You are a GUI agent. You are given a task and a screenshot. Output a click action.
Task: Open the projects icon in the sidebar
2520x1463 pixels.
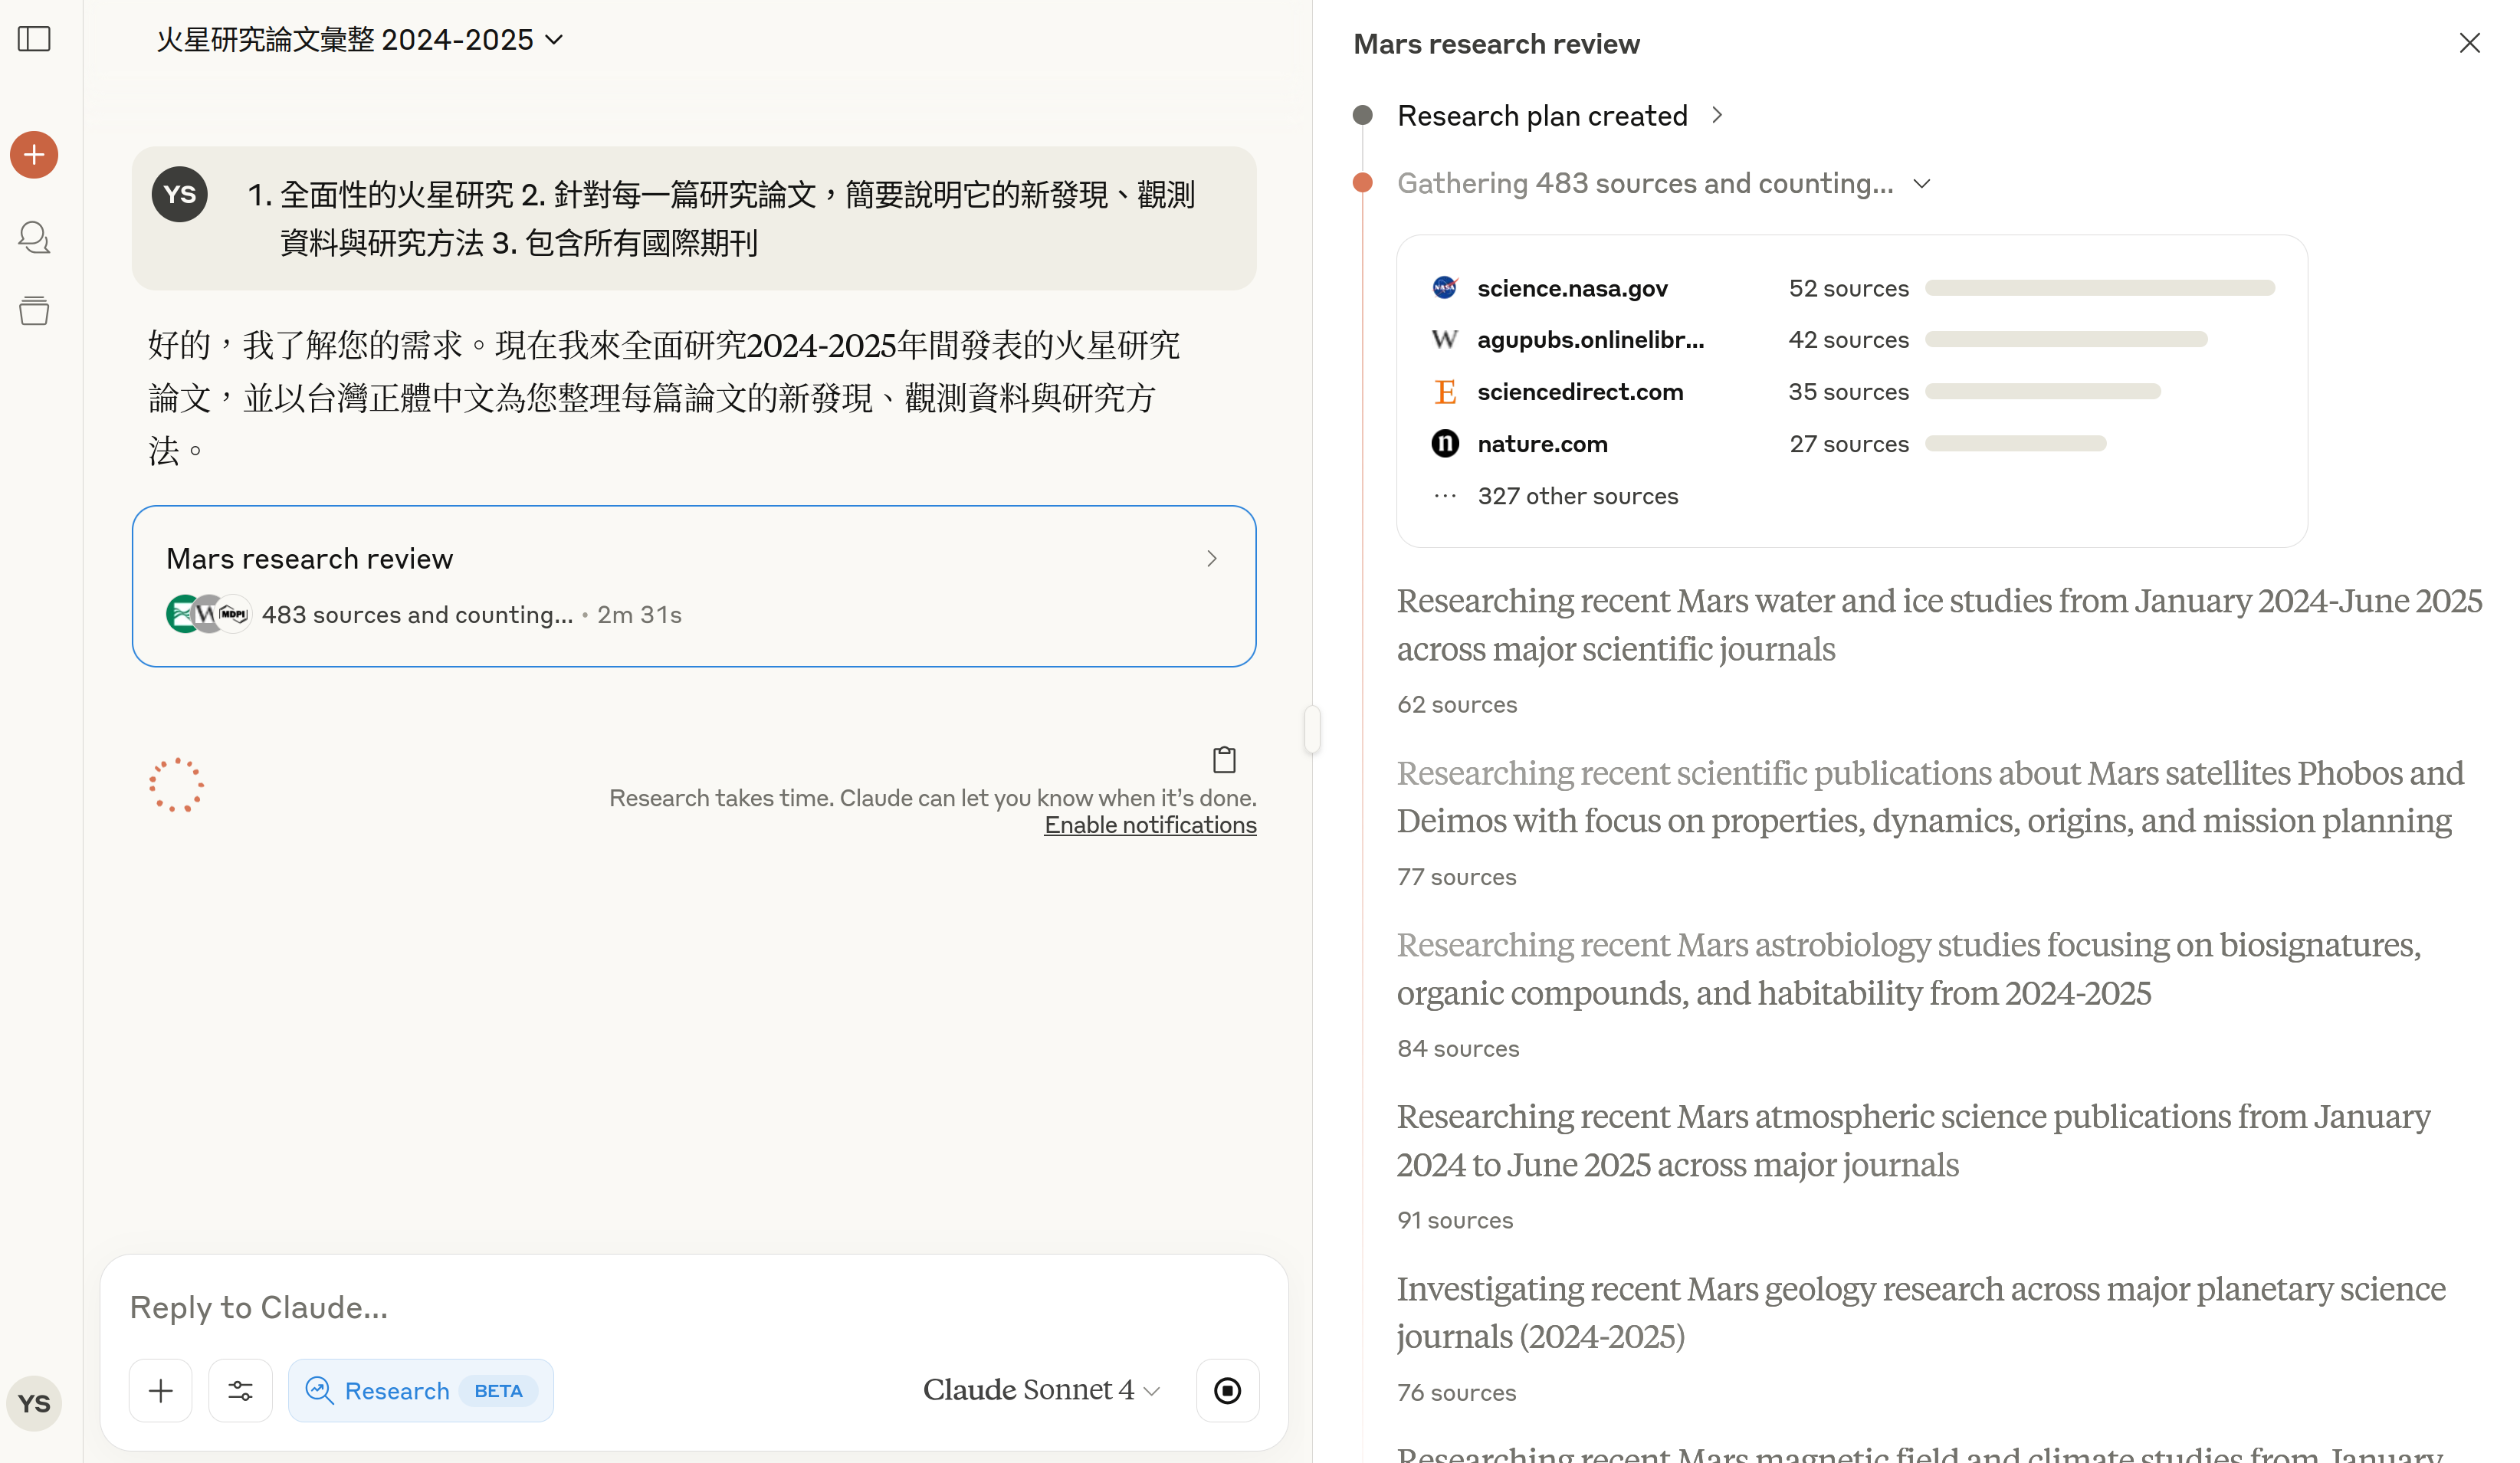pos(34,311)
